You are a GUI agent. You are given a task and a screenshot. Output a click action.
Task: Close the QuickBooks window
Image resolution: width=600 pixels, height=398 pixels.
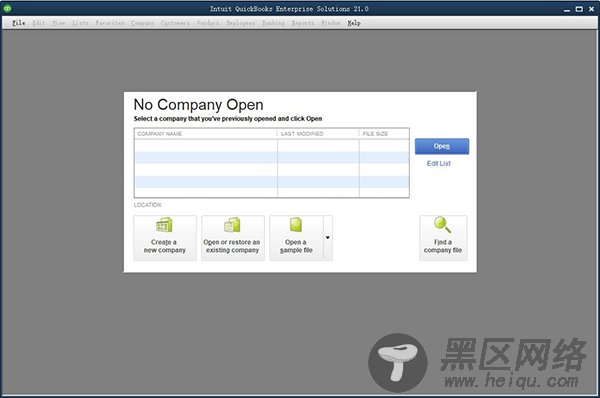[x=592, y=9]
